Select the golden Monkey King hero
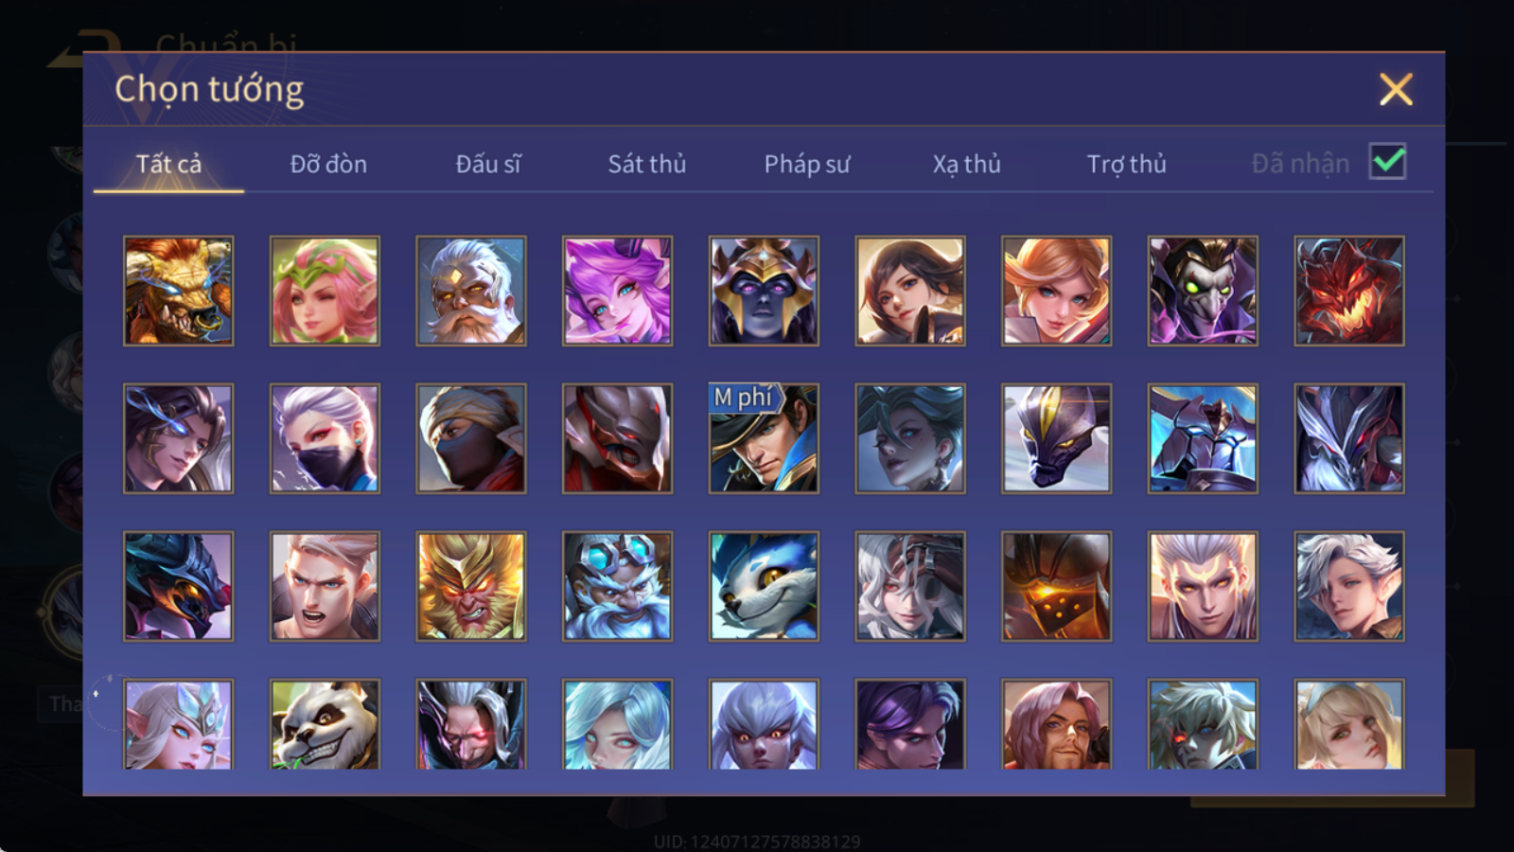 click(x=471, y=586)
